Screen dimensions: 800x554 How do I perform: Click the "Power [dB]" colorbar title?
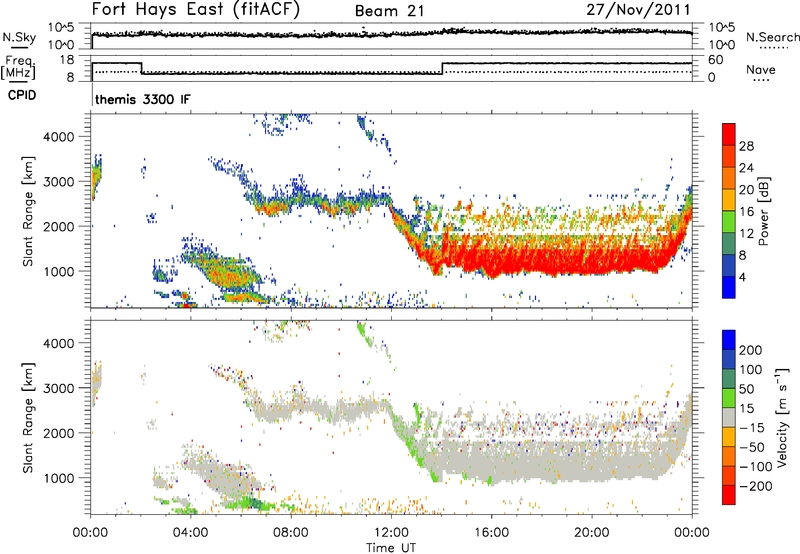[764, 211]
